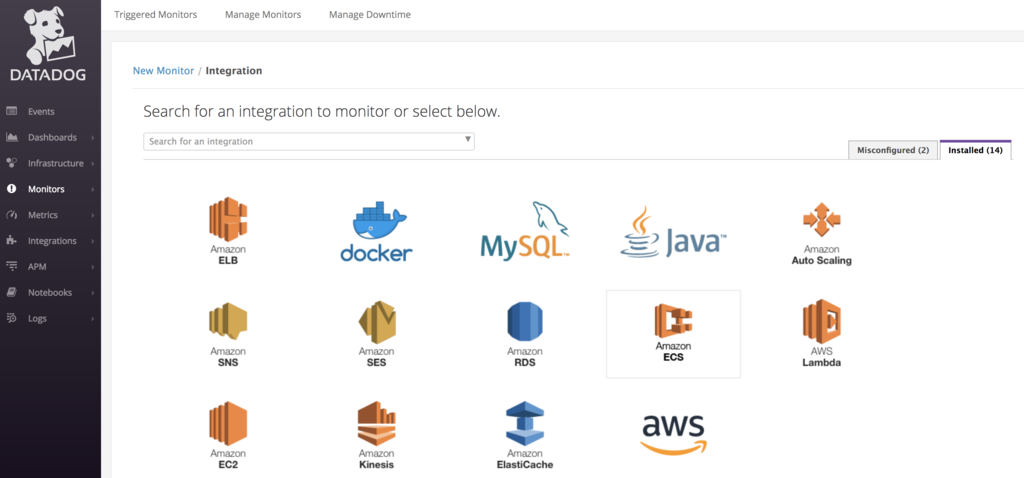The width and height of the screenshot is (1024, 478).
Task: Open the Manage Monitors top menu
Action: point(263,14)
